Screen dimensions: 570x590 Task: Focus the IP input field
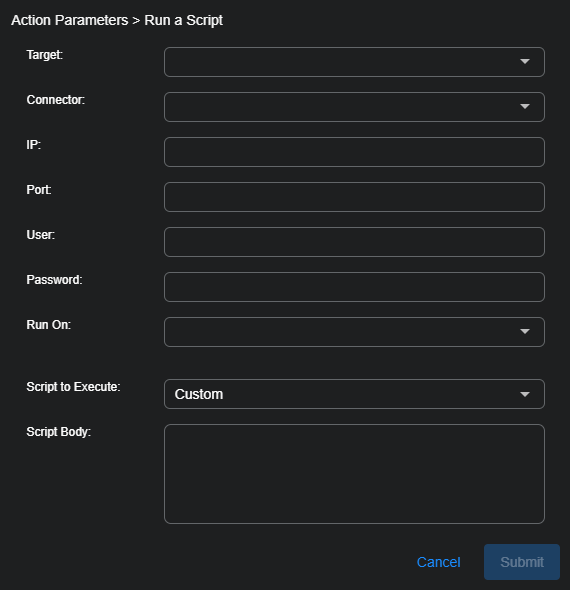(354, 152)
